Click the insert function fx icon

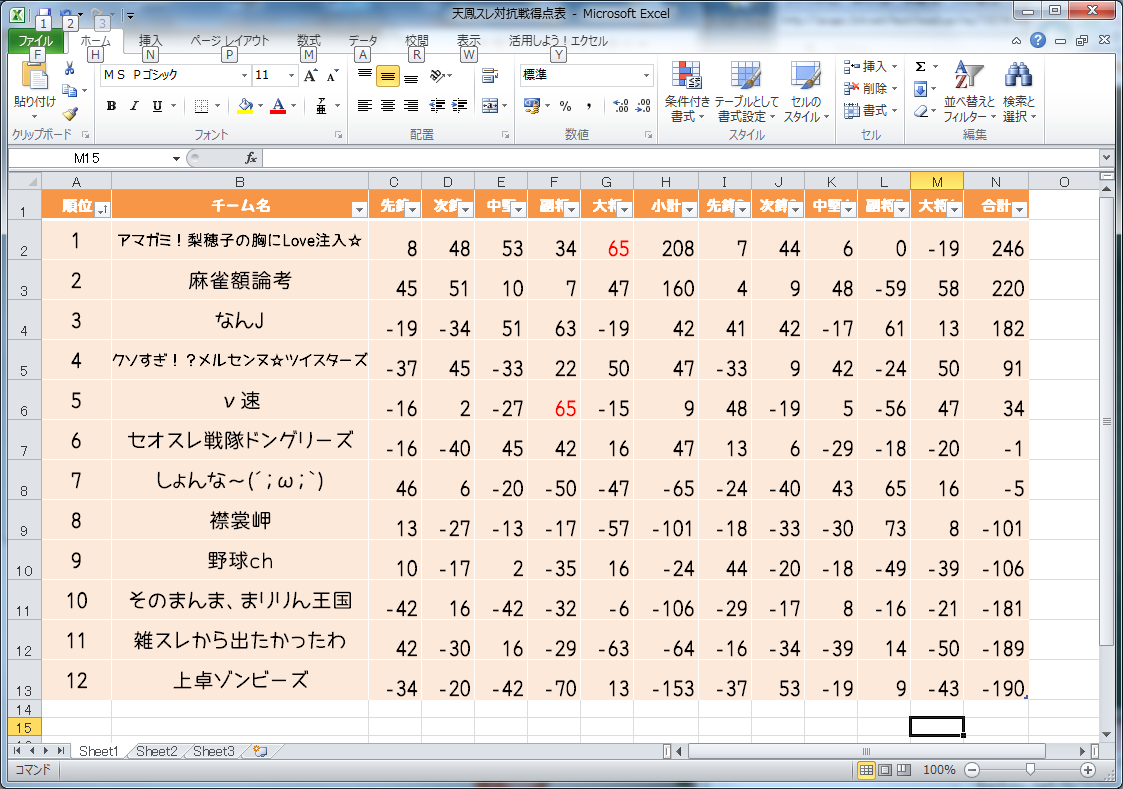[251, 158]
